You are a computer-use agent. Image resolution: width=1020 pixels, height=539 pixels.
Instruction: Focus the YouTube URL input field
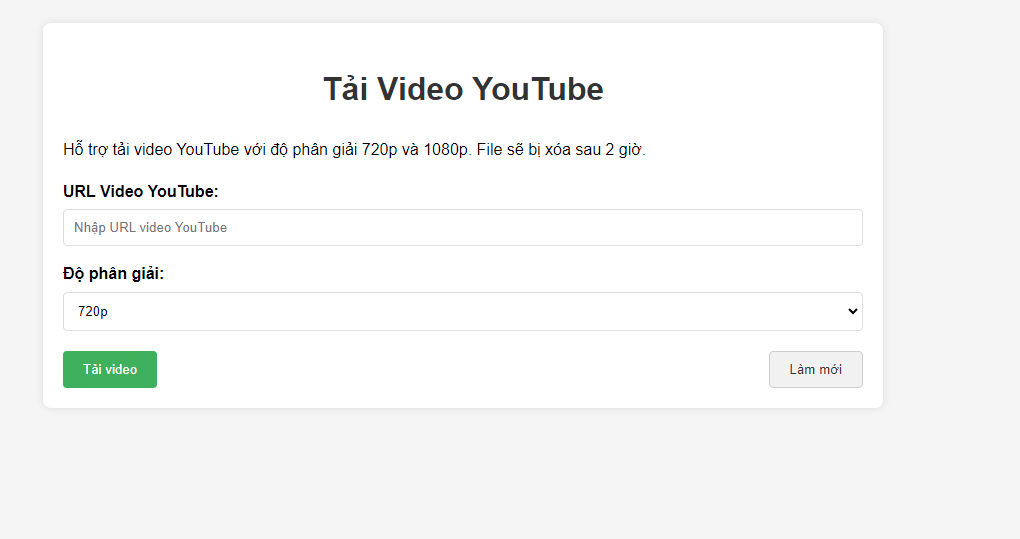(462, 227)
